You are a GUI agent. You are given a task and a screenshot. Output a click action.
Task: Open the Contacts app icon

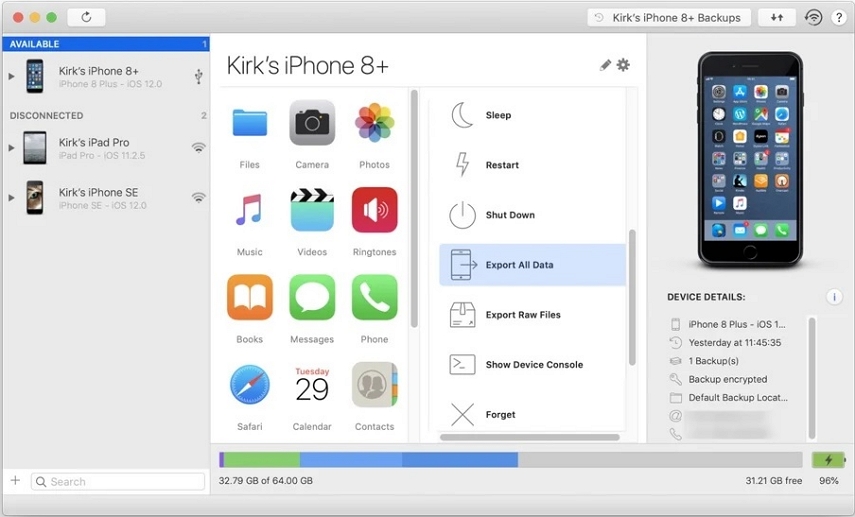375,384
